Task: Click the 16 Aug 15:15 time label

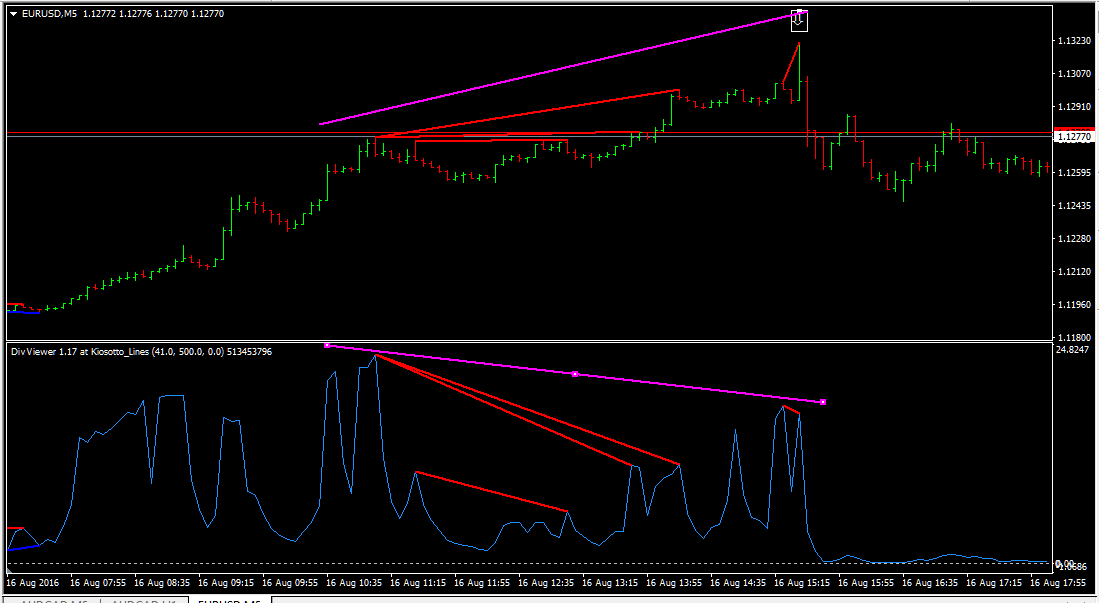Action: click(x=802, y=583)
